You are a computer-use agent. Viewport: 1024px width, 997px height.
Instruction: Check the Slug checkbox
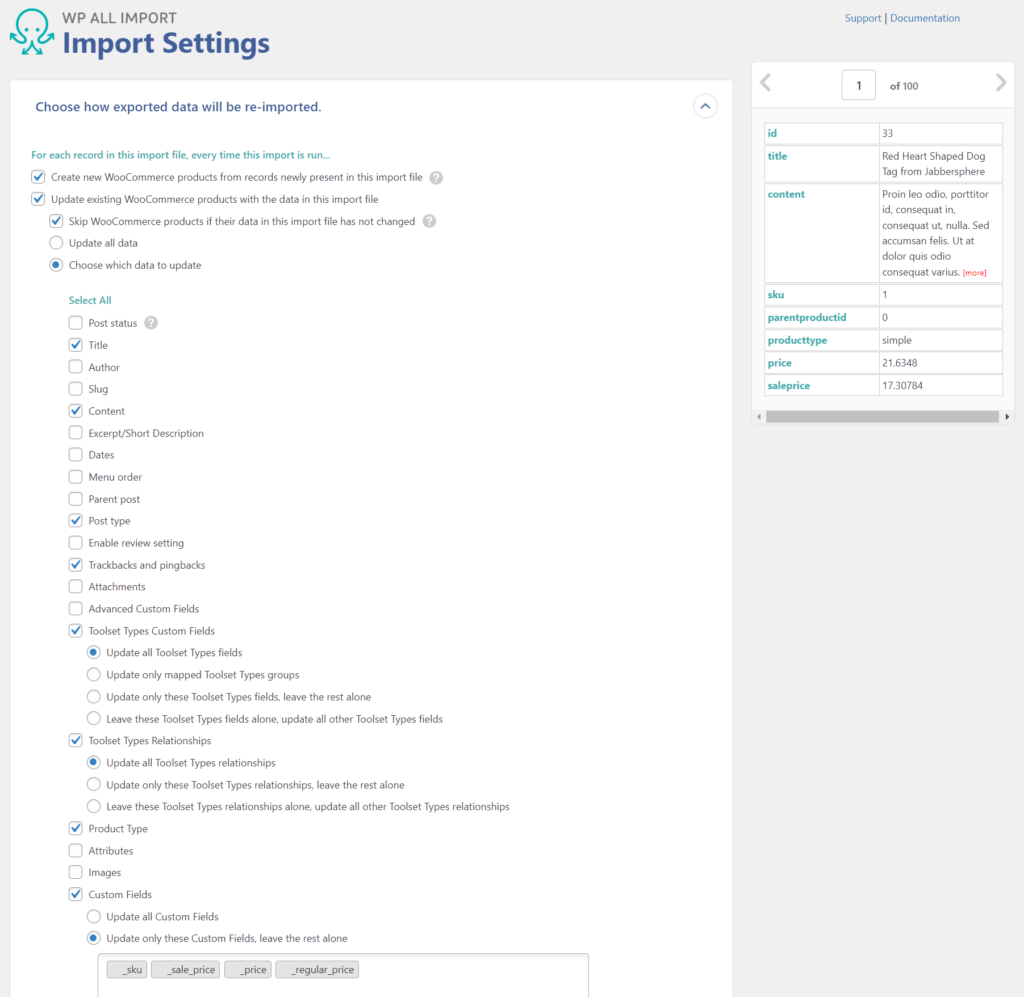click(76, 389)
